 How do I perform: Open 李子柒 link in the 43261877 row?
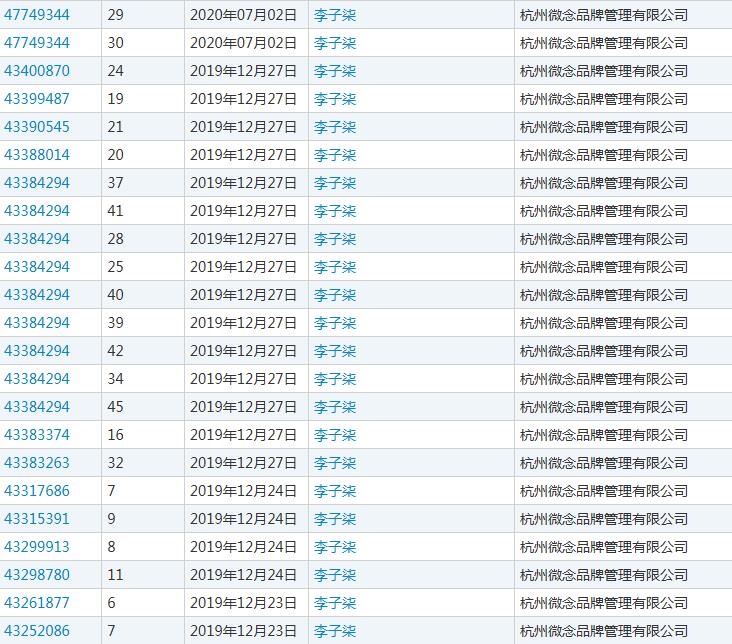coord(335,603)
